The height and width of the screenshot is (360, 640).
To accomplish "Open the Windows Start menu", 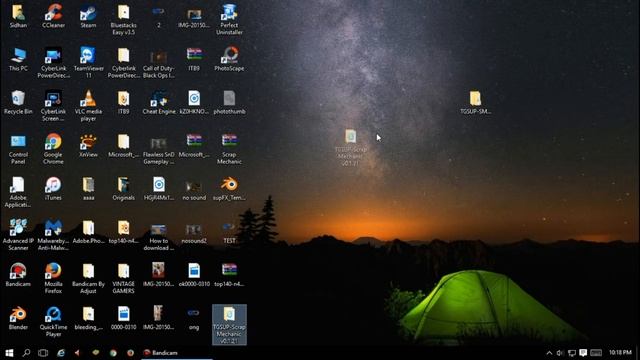I will tap(9, 353).
